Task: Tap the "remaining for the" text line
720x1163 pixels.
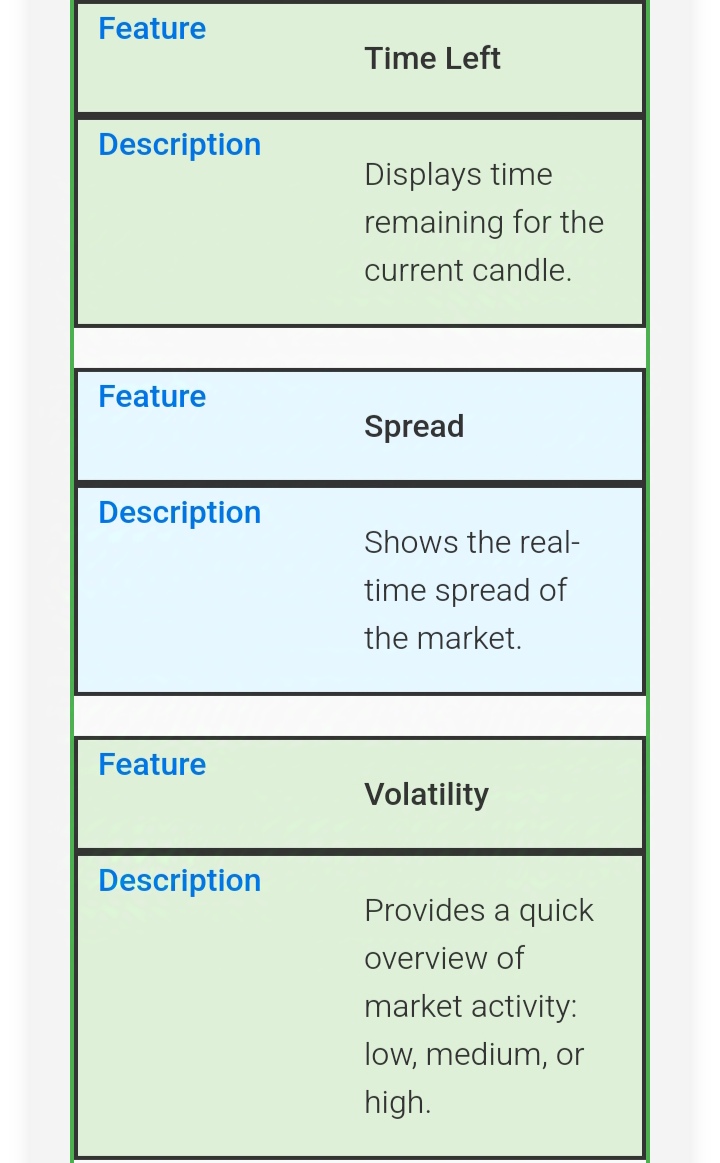Action: pos(484,223)
